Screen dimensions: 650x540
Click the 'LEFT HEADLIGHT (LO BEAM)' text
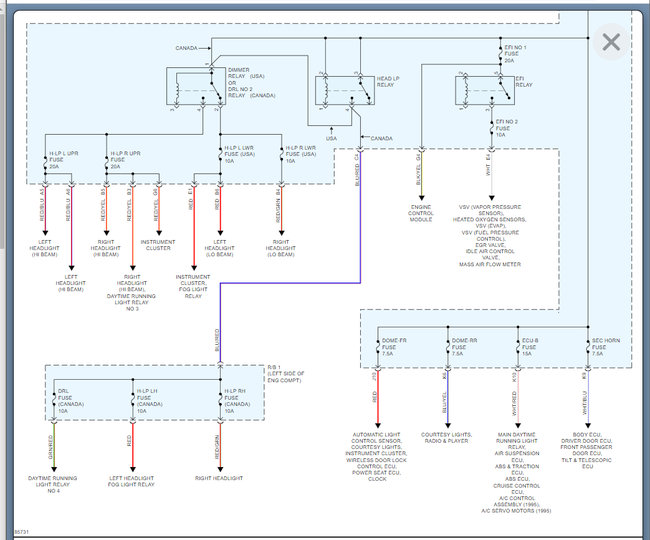pyautogui.click(x=219, y=248)
